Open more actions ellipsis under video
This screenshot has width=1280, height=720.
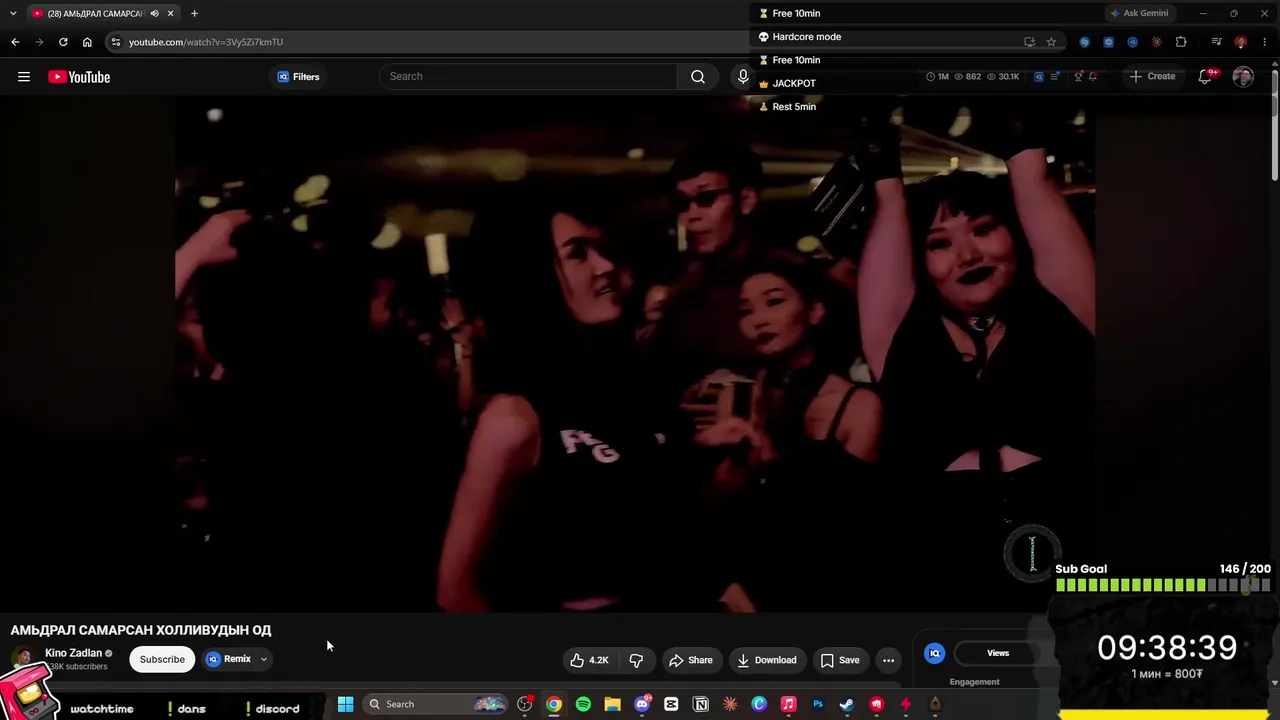point(888,660)
